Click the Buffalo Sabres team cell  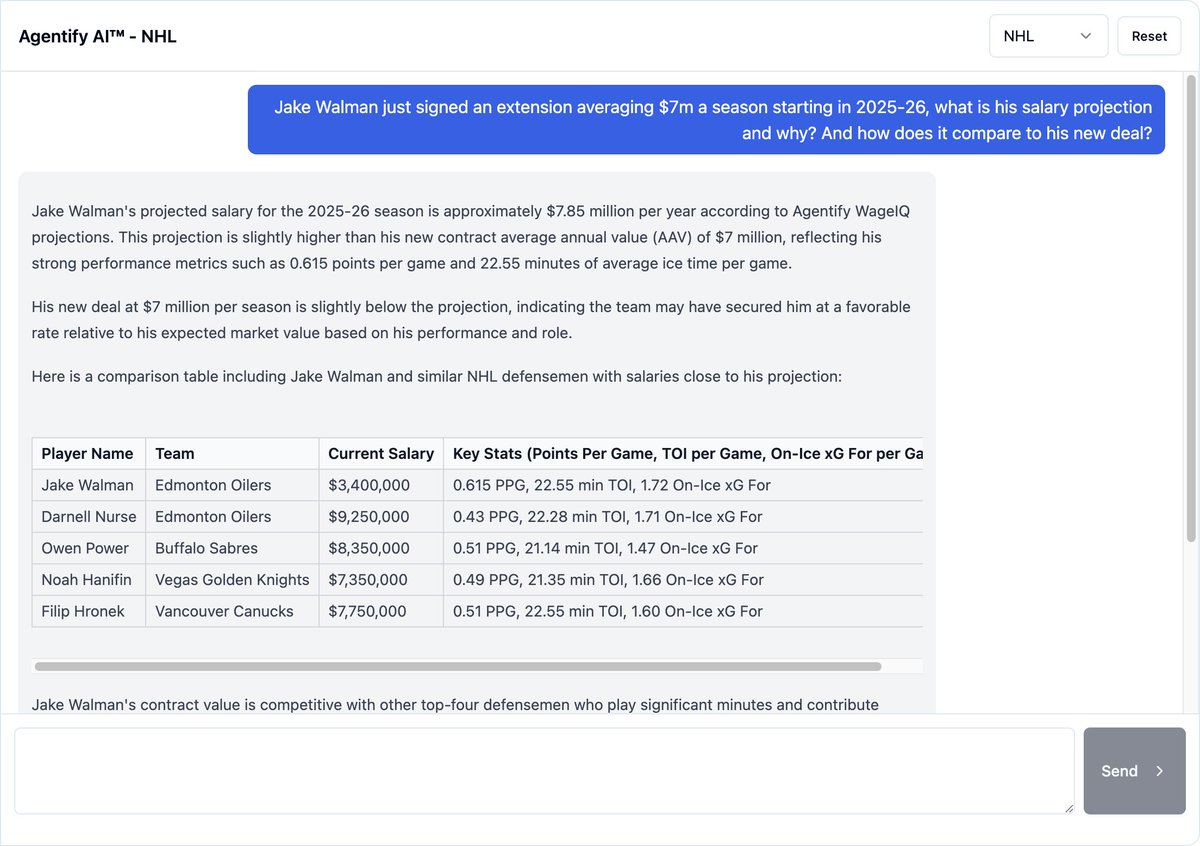[x=232, y=548]
